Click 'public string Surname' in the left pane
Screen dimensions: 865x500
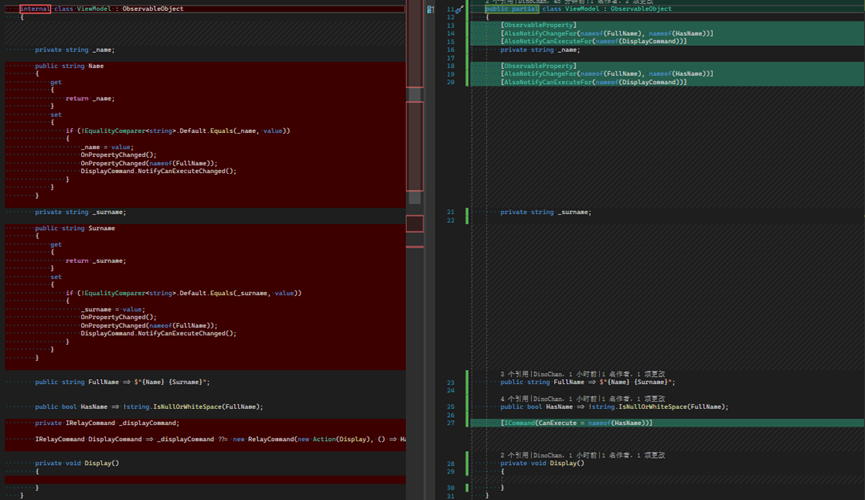(75, 228)
